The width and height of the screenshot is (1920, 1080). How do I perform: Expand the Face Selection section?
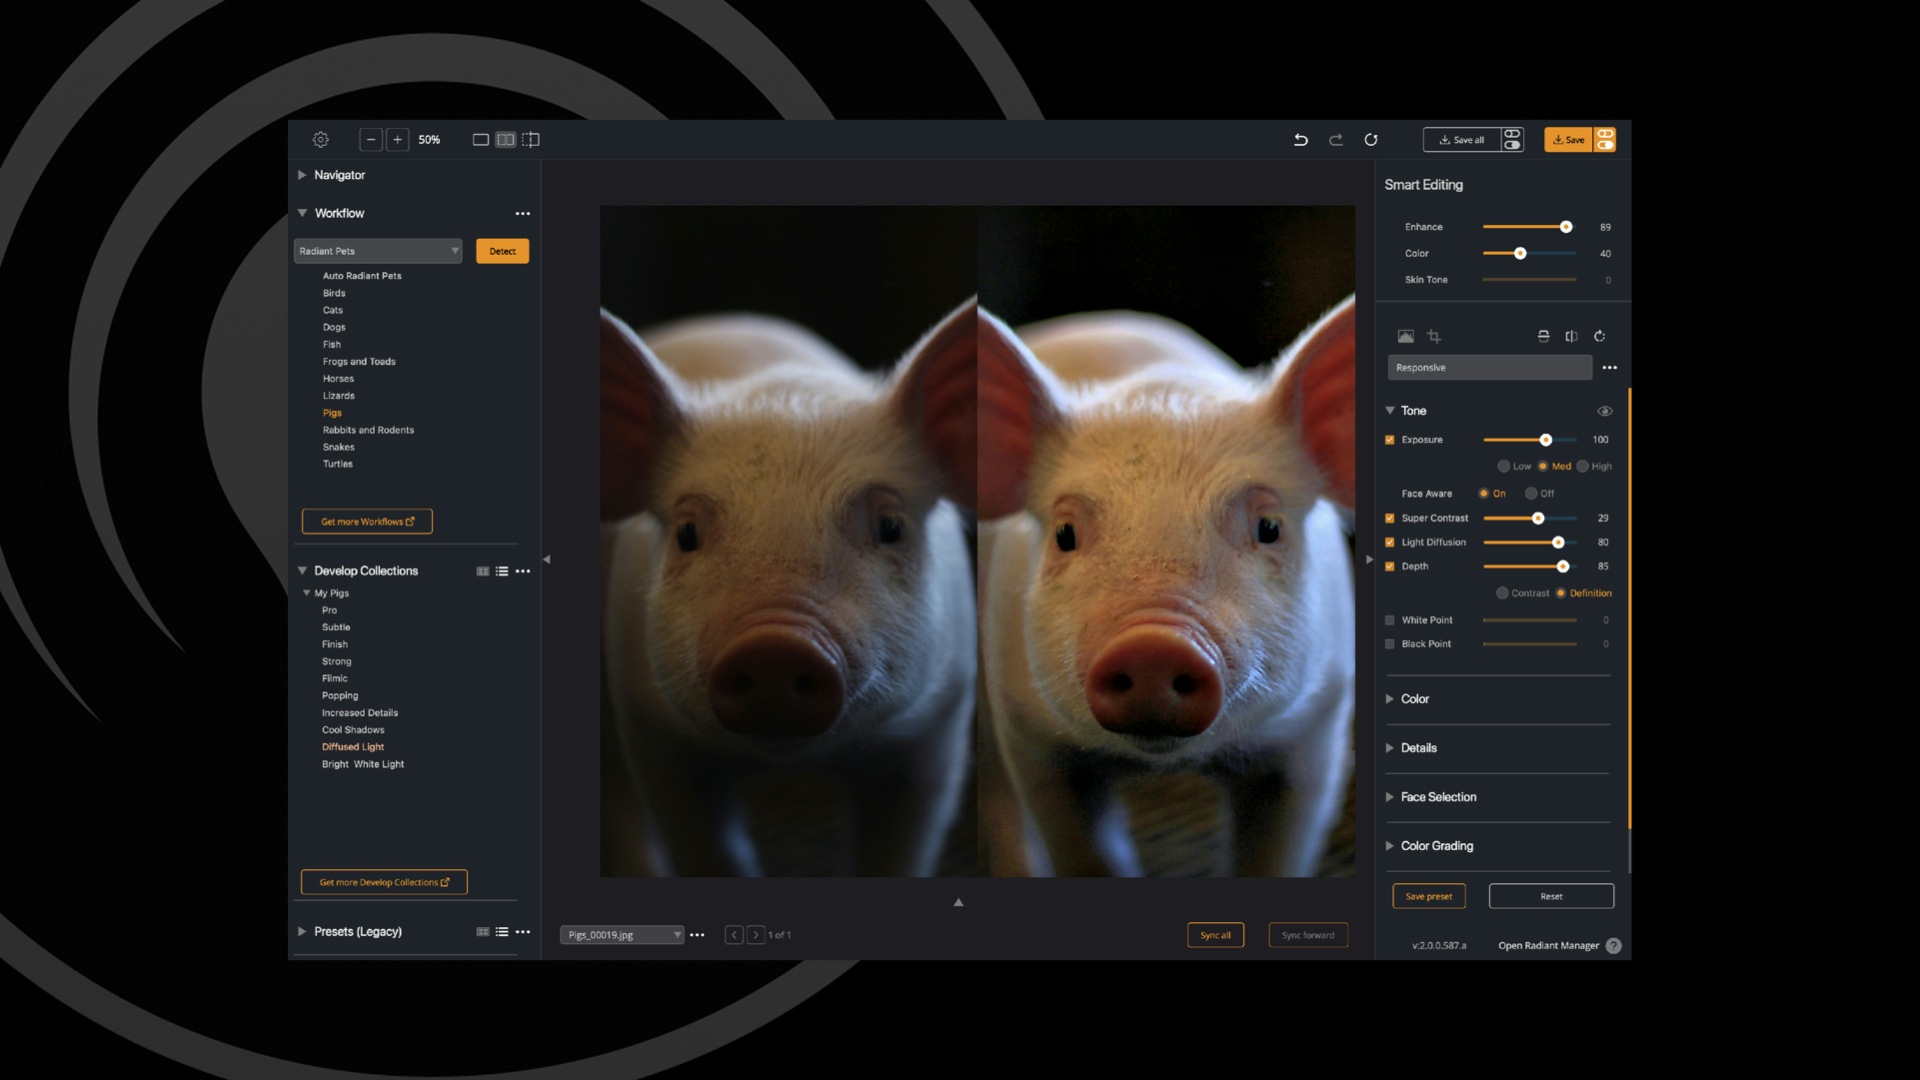(1390, 797)
